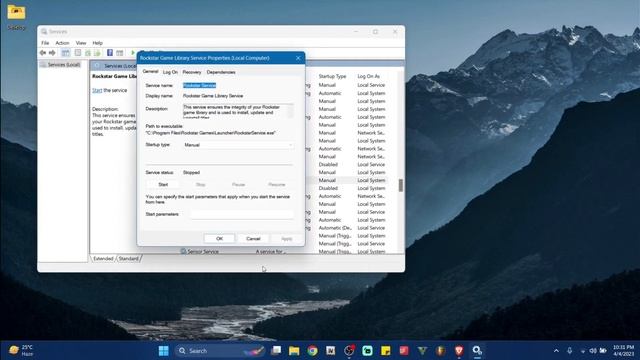Open the red square app icon on the taskbar
The width and height of the screenshot is (640, 360).
[x=404, y=351]
